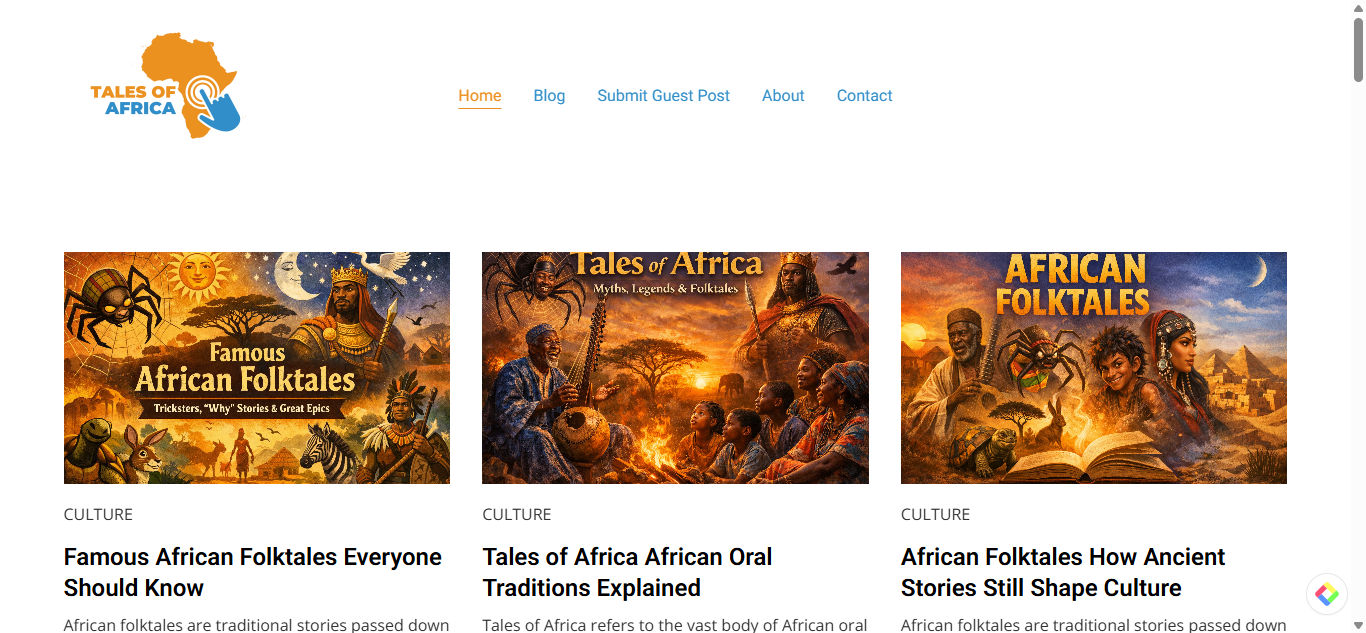Open the African Folktales book thumbnail

click(1094, 368)
